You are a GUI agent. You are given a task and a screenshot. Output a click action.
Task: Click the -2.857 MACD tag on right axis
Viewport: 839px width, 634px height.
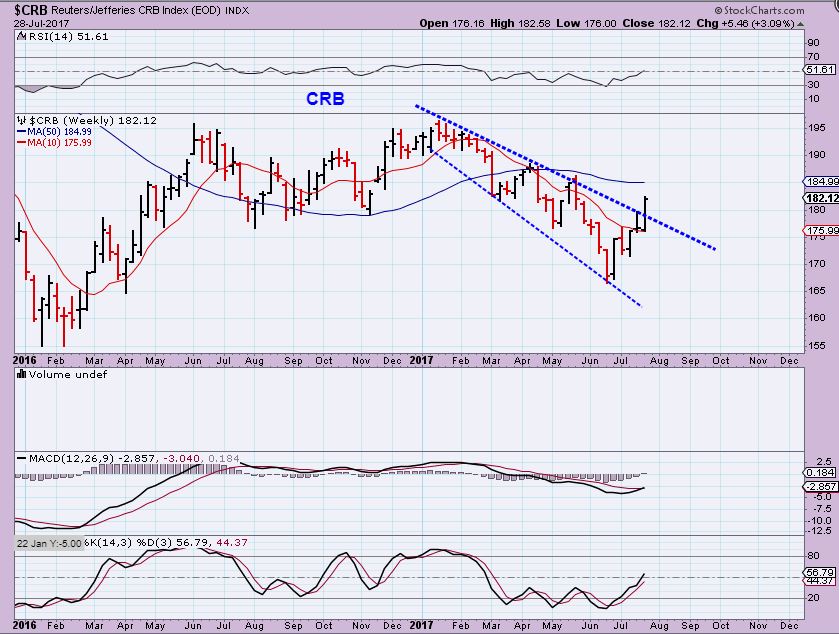pos(820,486)
